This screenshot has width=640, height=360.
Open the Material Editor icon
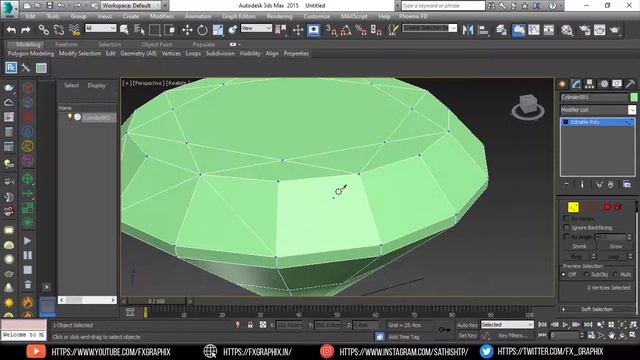click(567, 30)
